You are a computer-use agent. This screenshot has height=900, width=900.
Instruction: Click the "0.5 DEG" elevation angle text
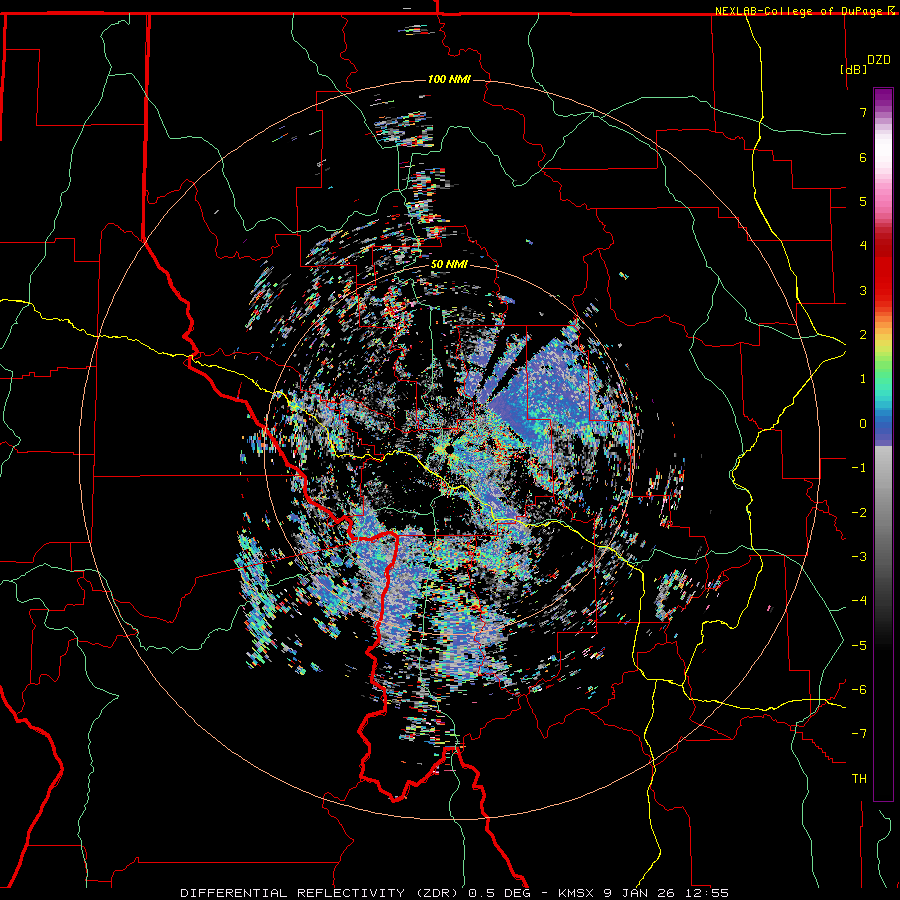(x=498, y=893)
